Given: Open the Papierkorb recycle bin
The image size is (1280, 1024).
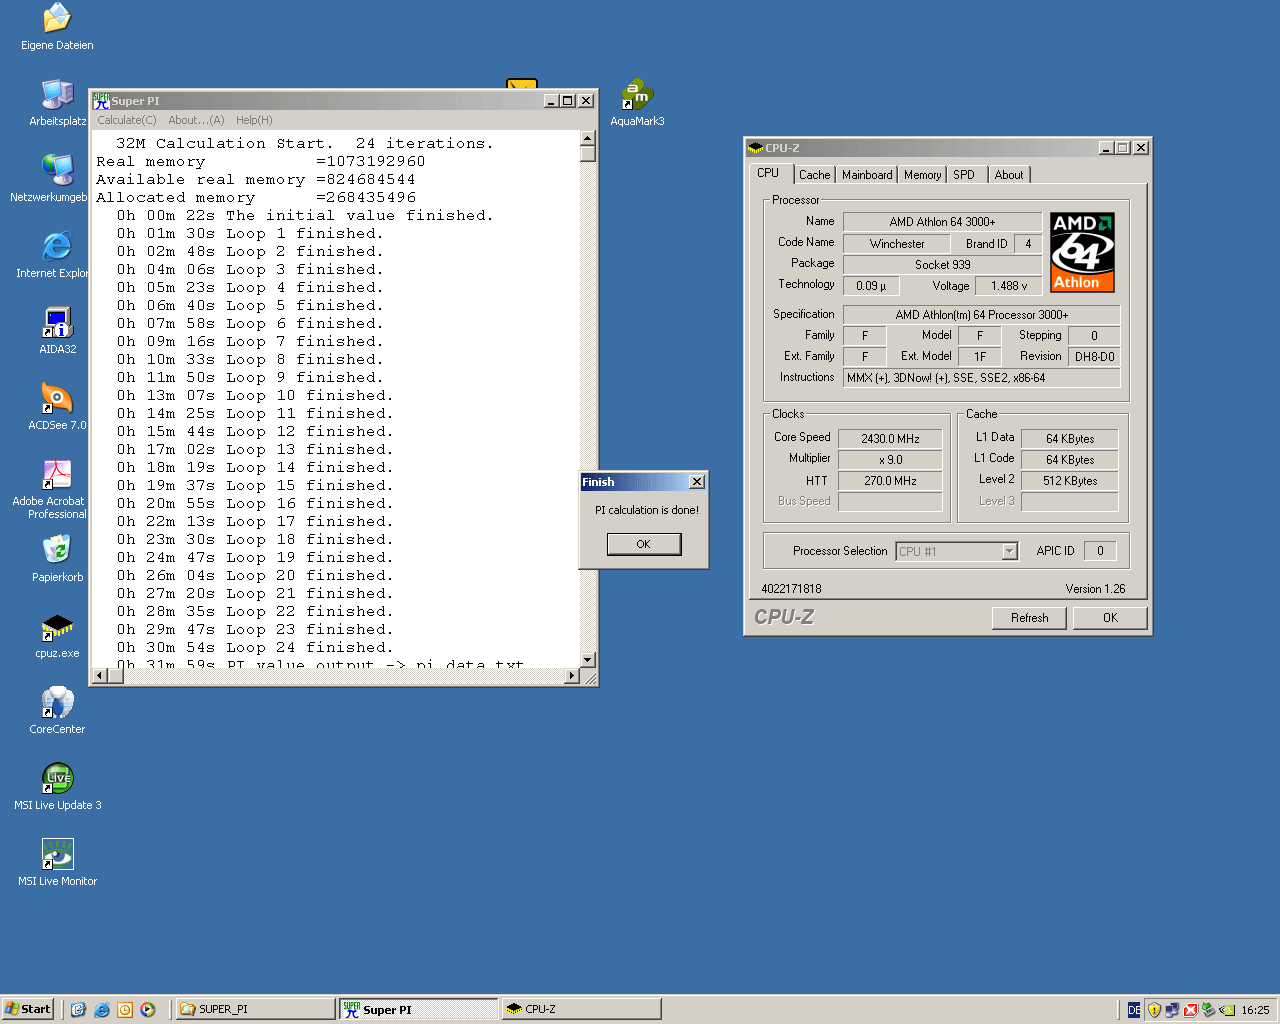Looking at the screenshot, I should point(57,559).
